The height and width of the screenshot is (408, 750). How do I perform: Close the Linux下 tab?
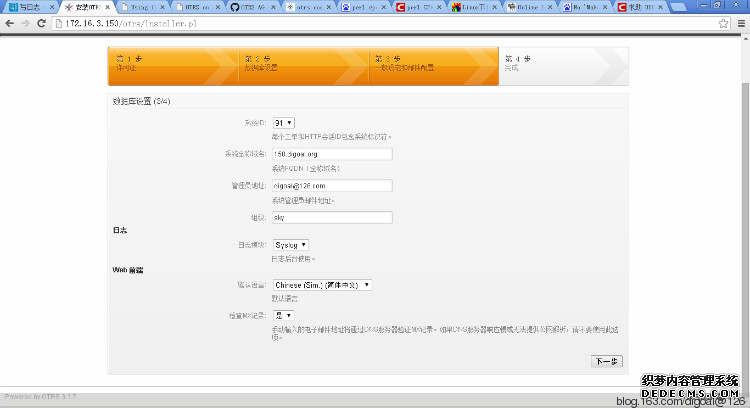[x=495, y=7]
